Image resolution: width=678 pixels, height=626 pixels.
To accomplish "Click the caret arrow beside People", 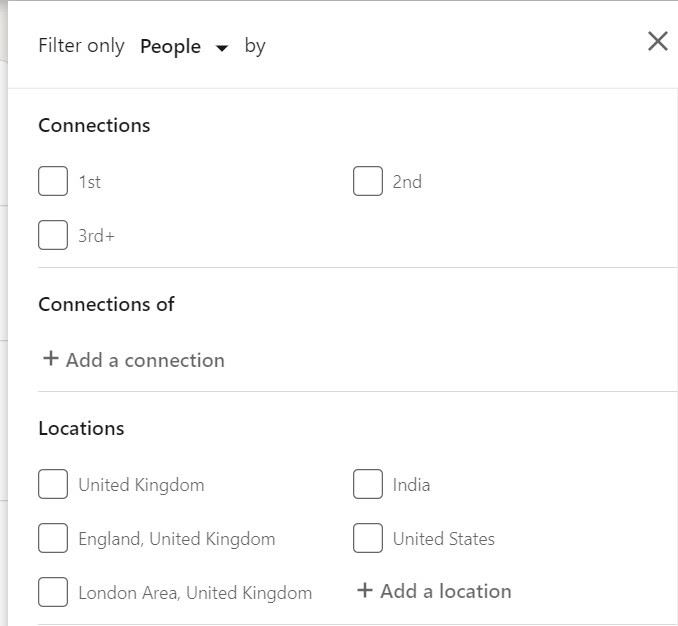I will coord(222,48).
